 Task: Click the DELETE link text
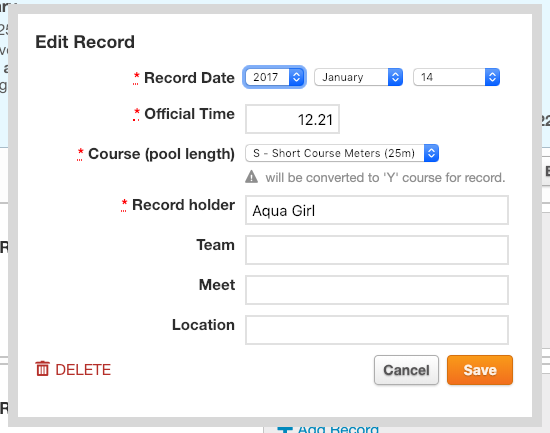pyautogui.click(x=83, y=370)
